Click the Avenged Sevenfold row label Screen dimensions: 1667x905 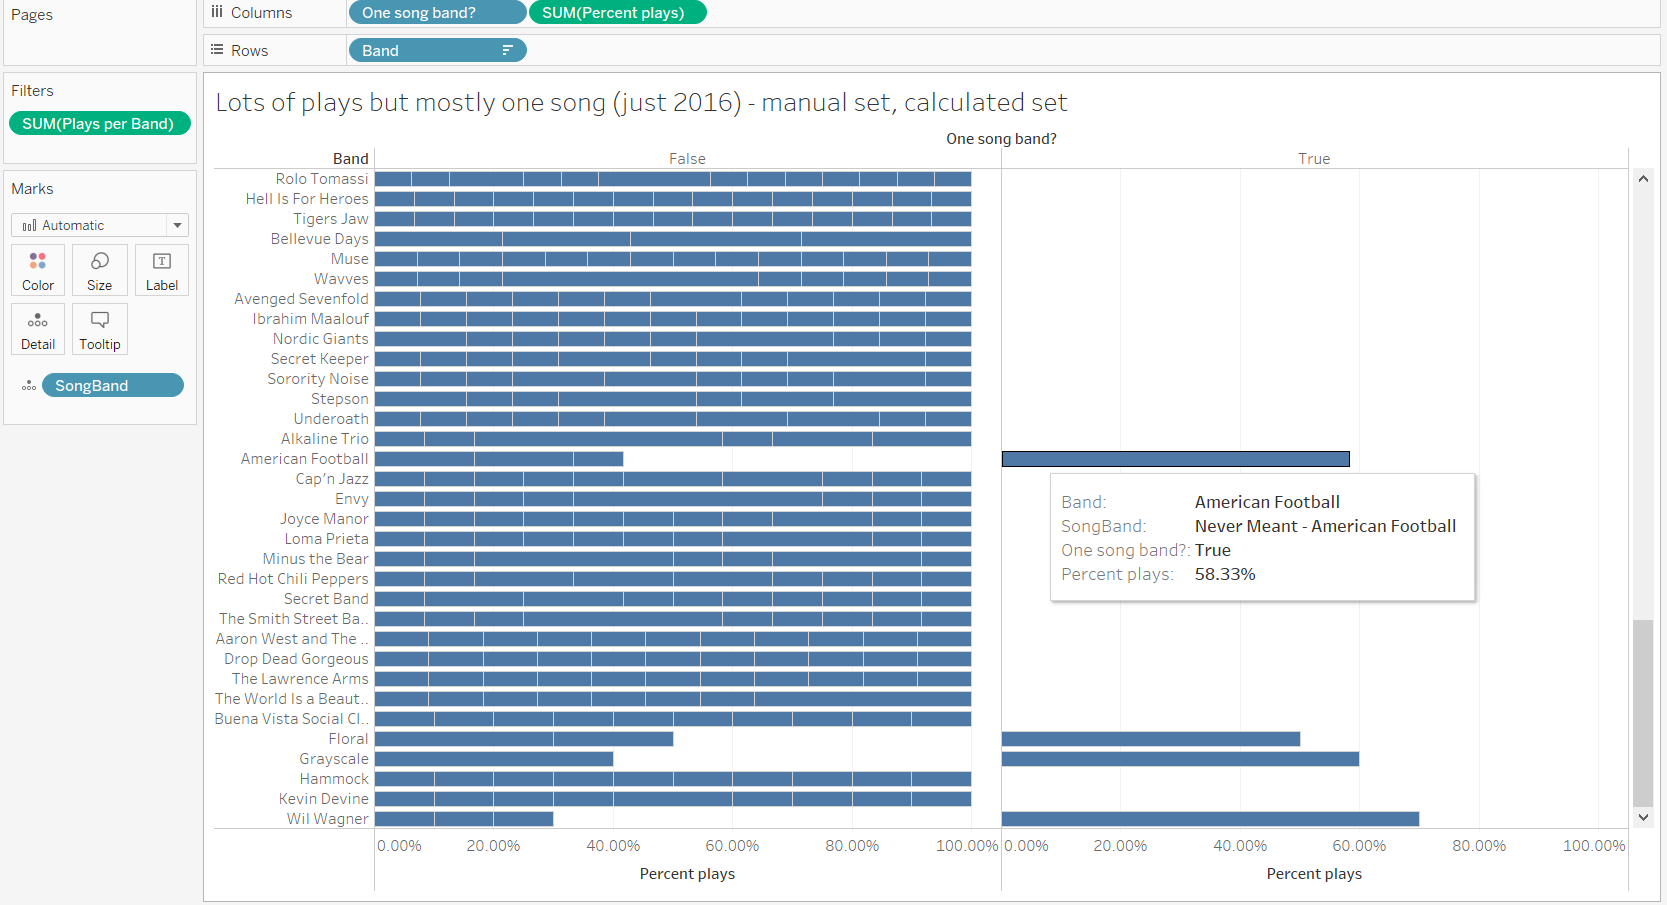point(301,299)
